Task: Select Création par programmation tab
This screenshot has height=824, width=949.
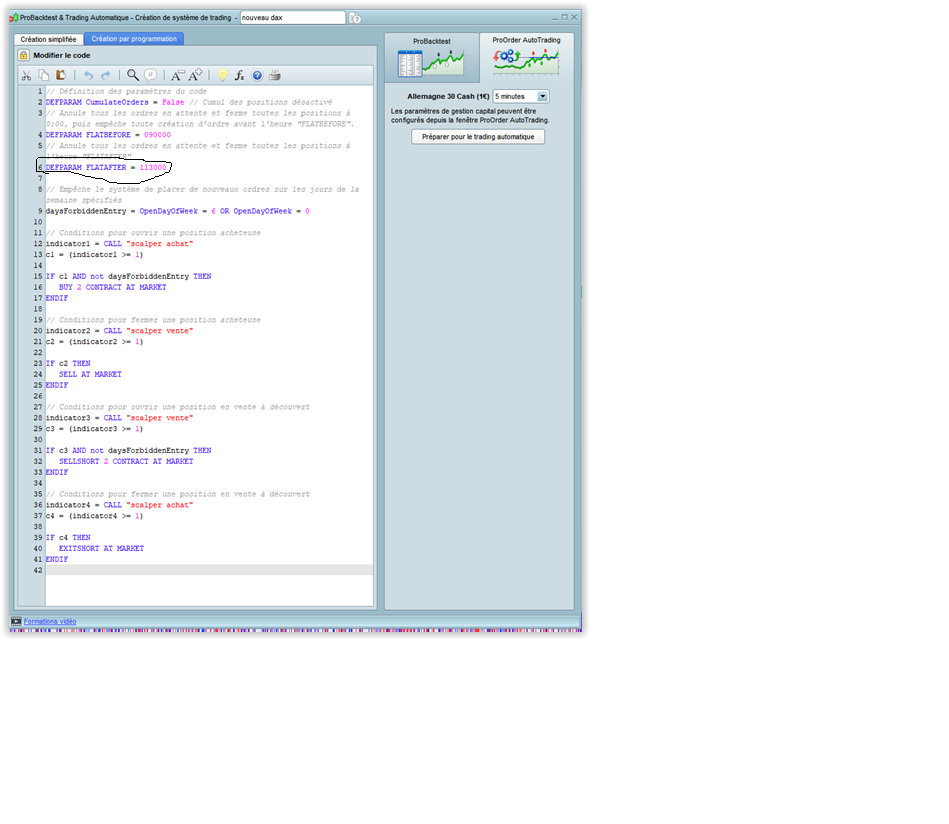Action: click(134, 39)
